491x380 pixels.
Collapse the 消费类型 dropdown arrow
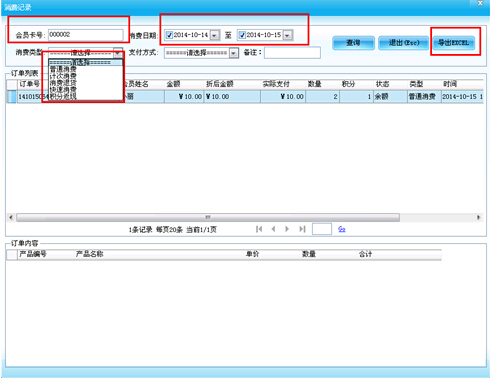pyautogui.click(x=118, y=53)
